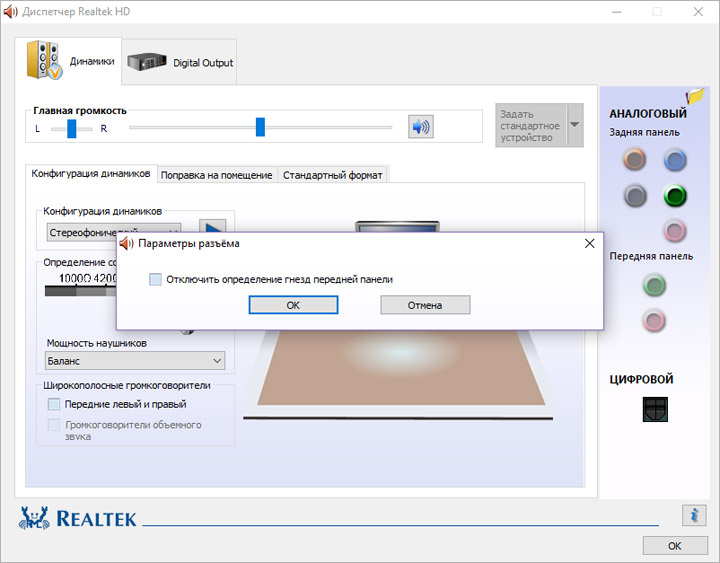This screenshot has height=563, width=720.
Task: Click the mute speaker icon button
Action: pos(421,127)
